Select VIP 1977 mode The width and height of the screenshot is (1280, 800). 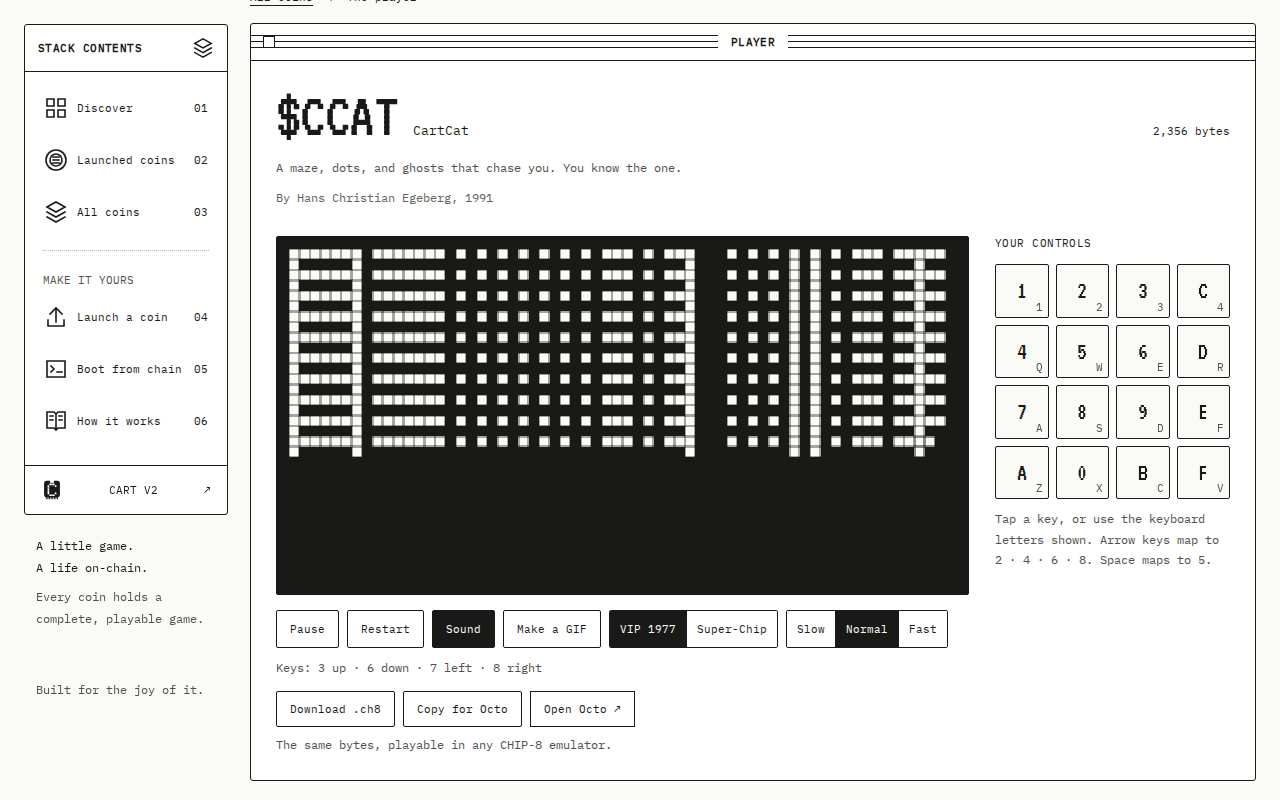[x=648, y=629]
